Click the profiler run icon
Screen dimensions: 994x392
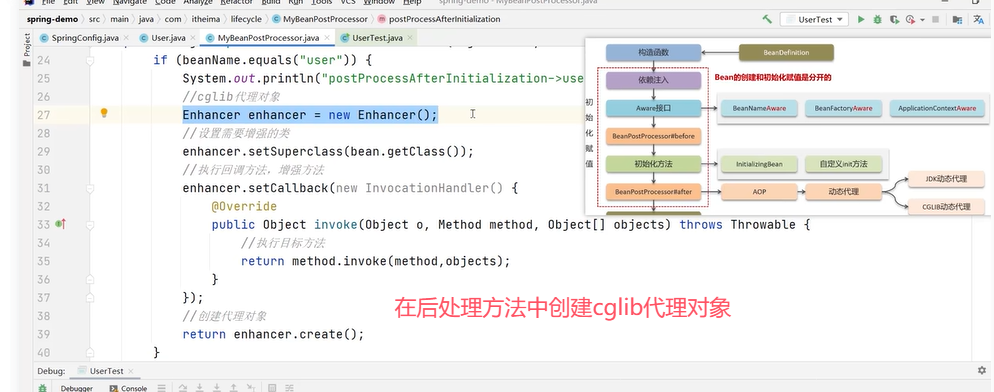point(911,20)
